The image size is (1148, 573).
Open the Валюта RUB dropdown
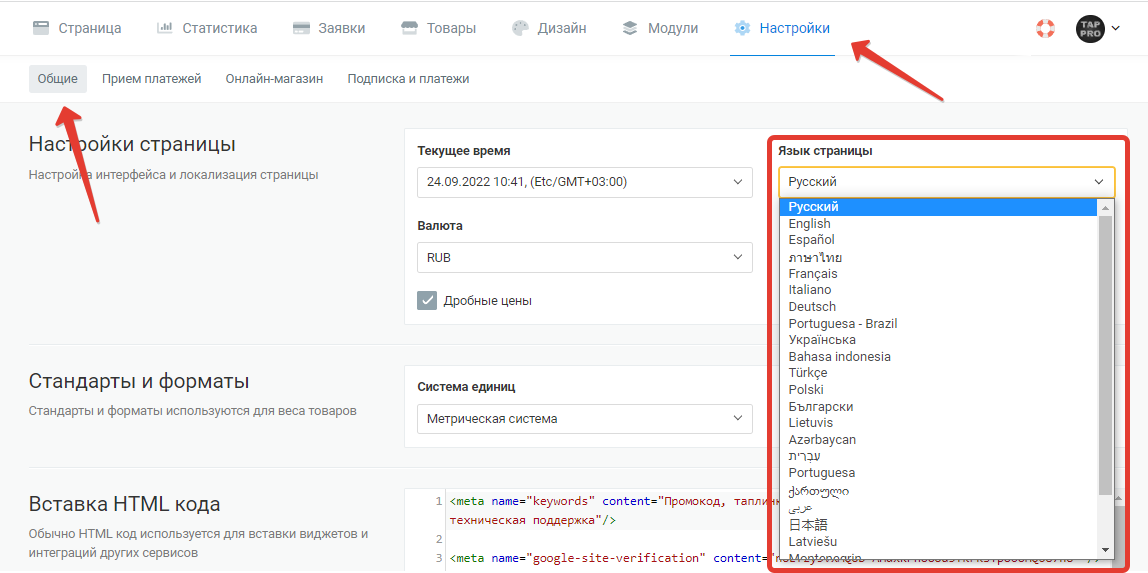584,258
